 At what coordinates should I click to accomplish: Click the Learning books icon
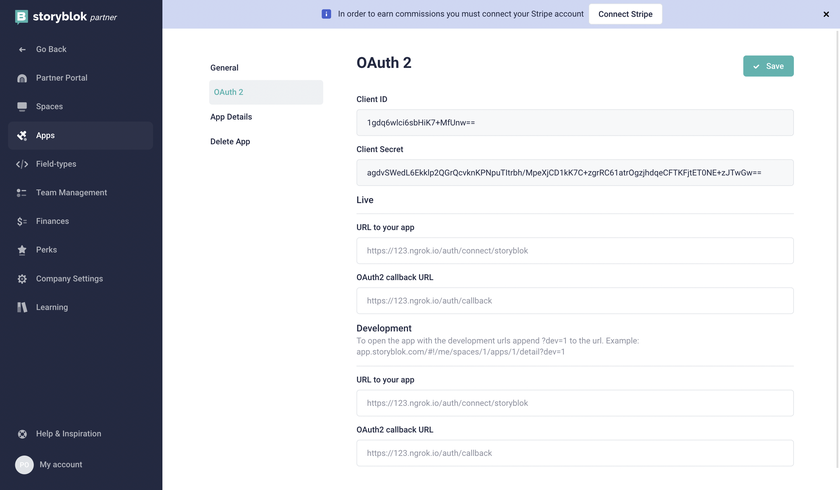pyautogui.click(x=22, y=307)
